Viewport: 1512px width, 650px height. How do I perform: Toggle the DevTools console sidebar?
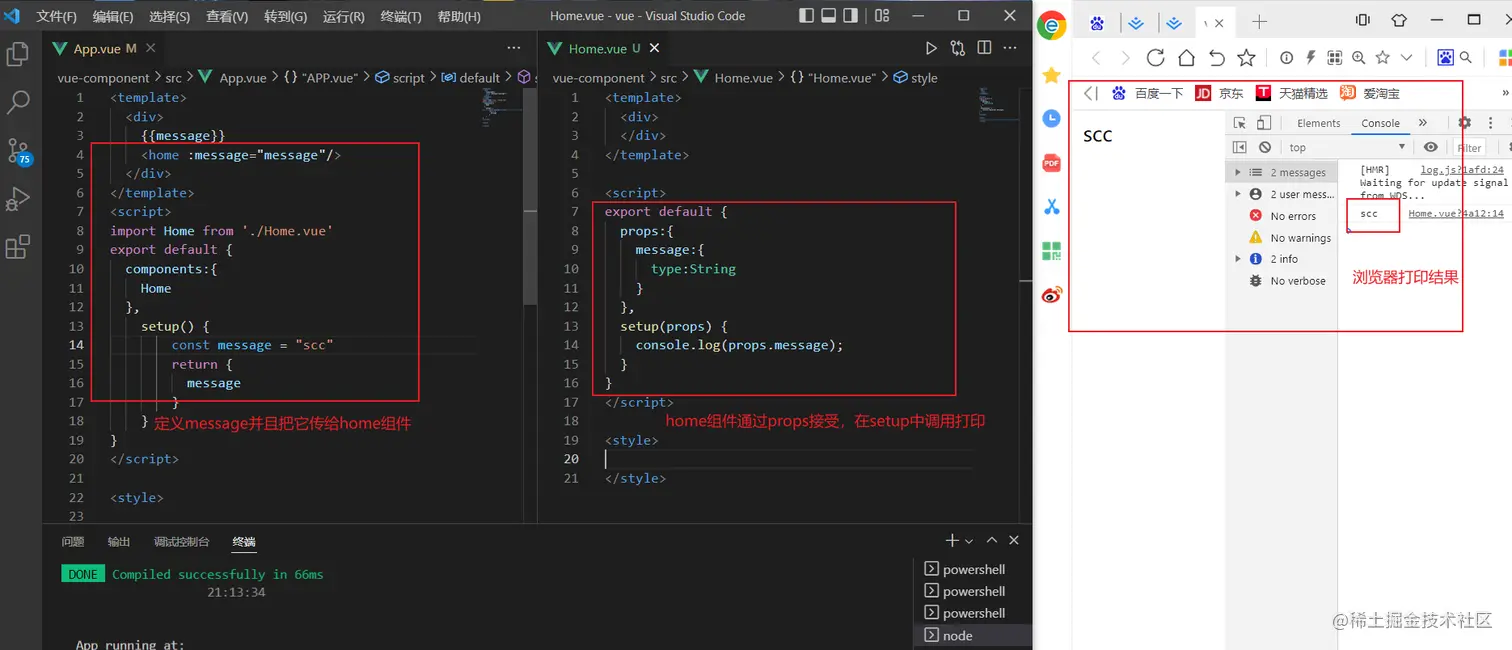1240,147
